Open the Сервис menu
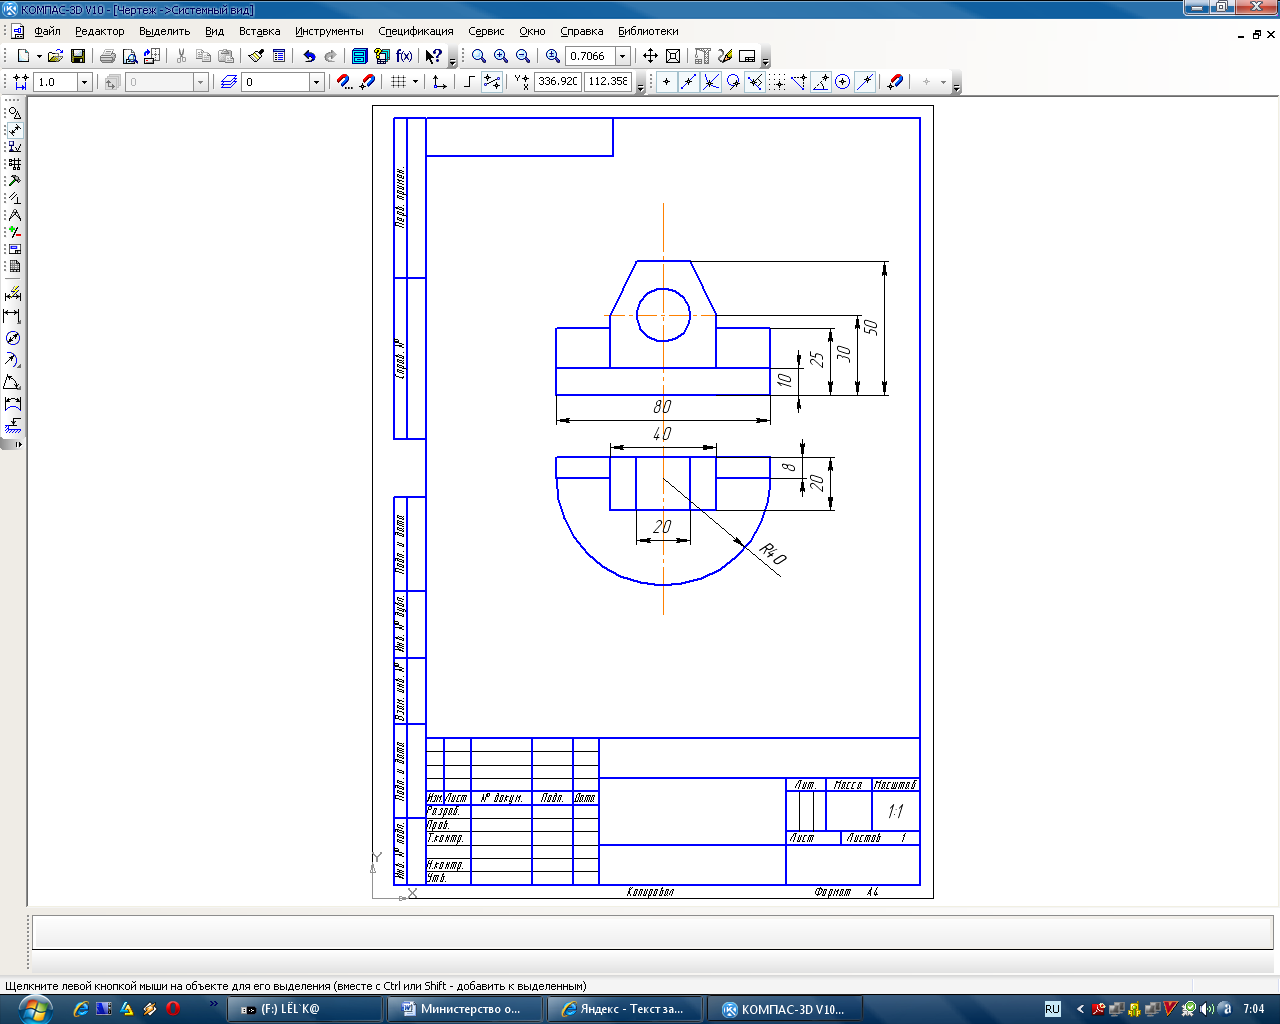 tap(486, 31)
